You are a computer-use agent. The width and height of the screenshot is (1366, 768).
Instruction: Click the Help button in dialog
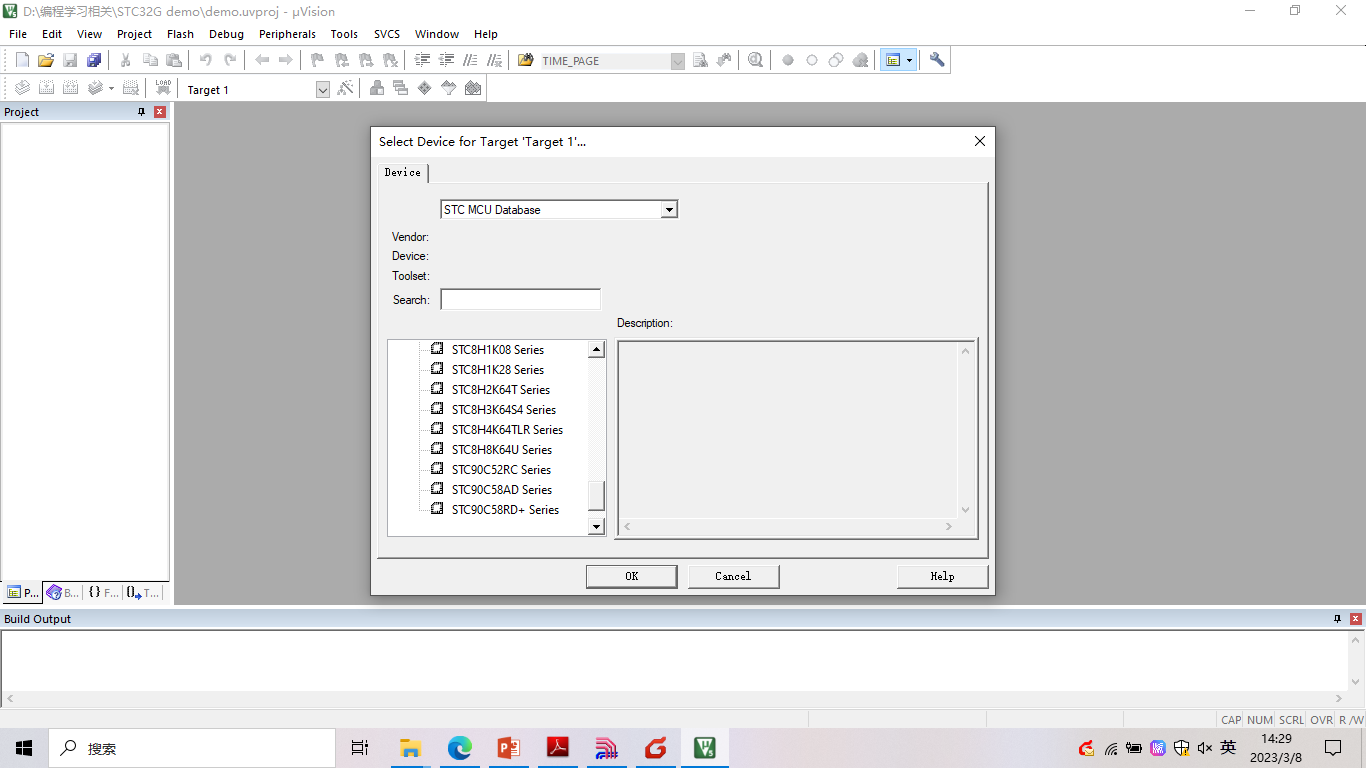pos(942,576)
